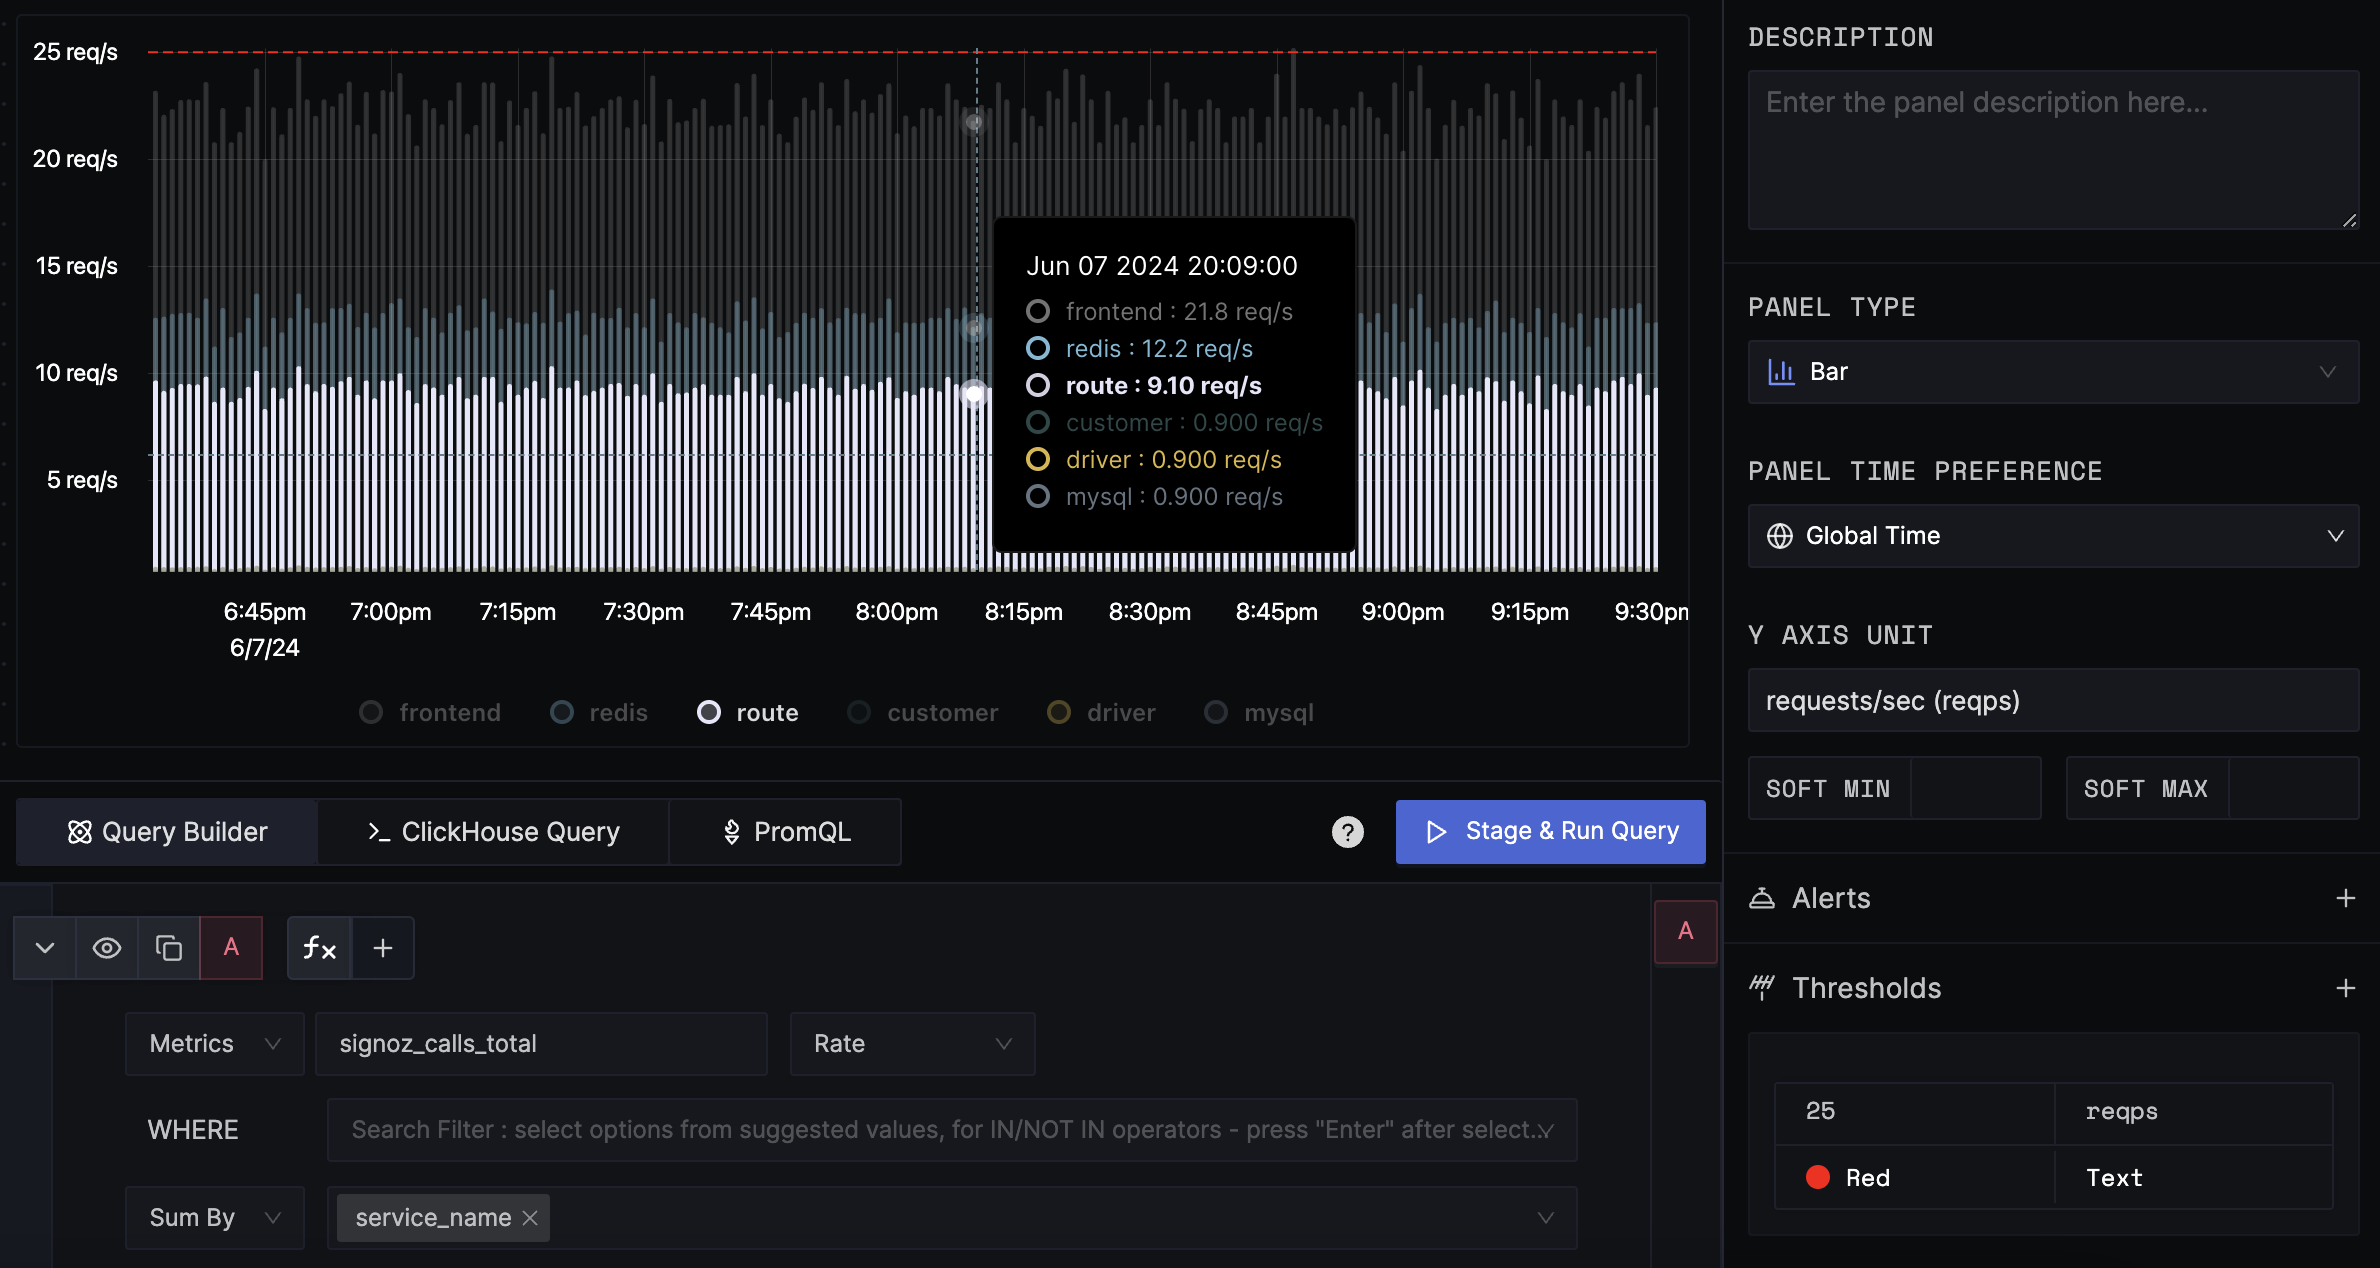This screenshot has width=2380, height=1268.
Task: Click the Query Builder tab
Action: [x=167, y=831]
